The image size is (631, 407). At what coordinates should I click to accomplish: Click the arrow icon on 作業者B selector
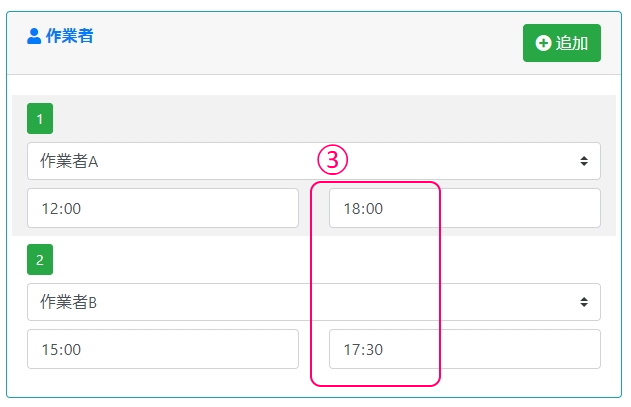pyautogui.click(x=583, y=302)
